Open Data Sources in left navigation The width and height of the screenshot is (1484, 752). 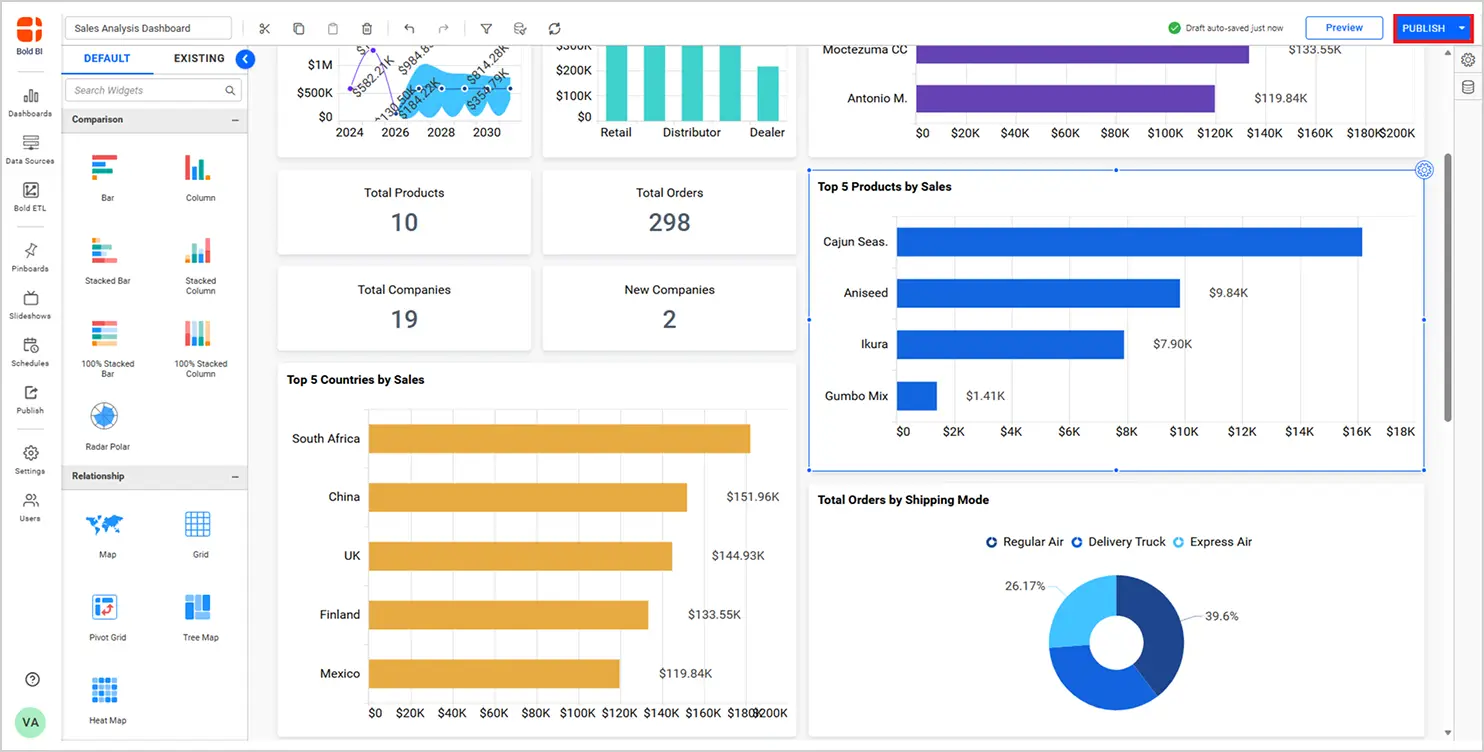[x=30, y=149]
